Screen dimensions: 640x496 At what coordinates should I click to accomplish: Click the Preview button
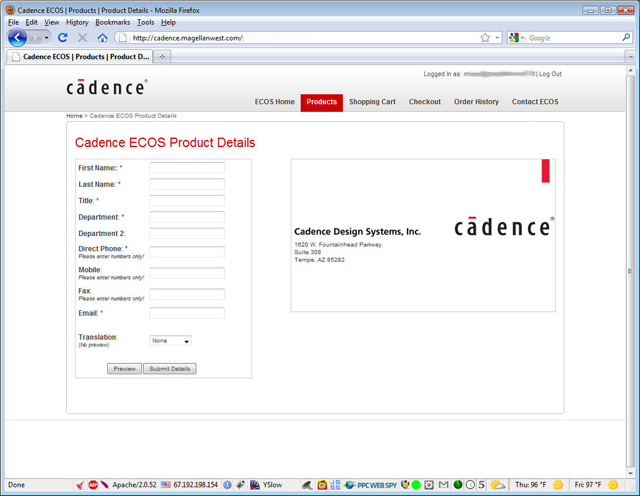124,369
